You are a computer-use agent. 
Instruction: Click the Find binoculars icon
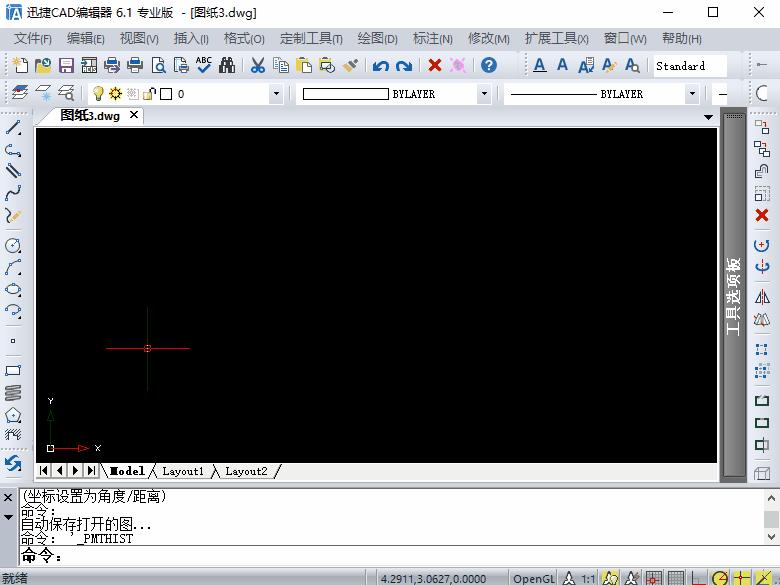(227, 66)
